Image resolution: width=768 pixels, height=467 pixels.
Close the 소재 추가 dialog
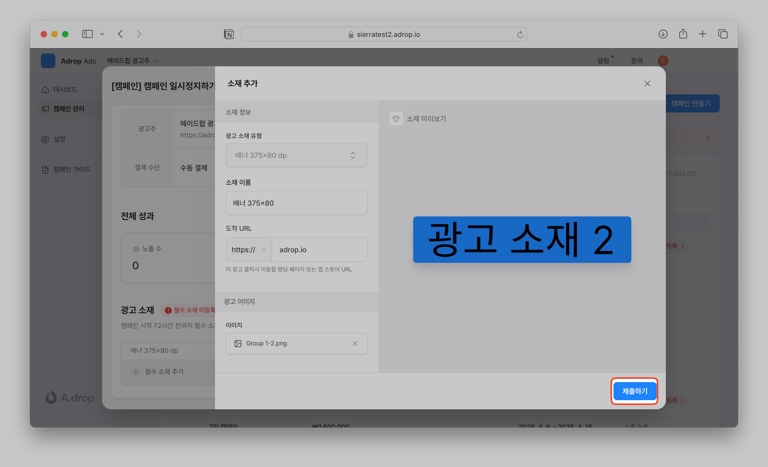(647, 84)
